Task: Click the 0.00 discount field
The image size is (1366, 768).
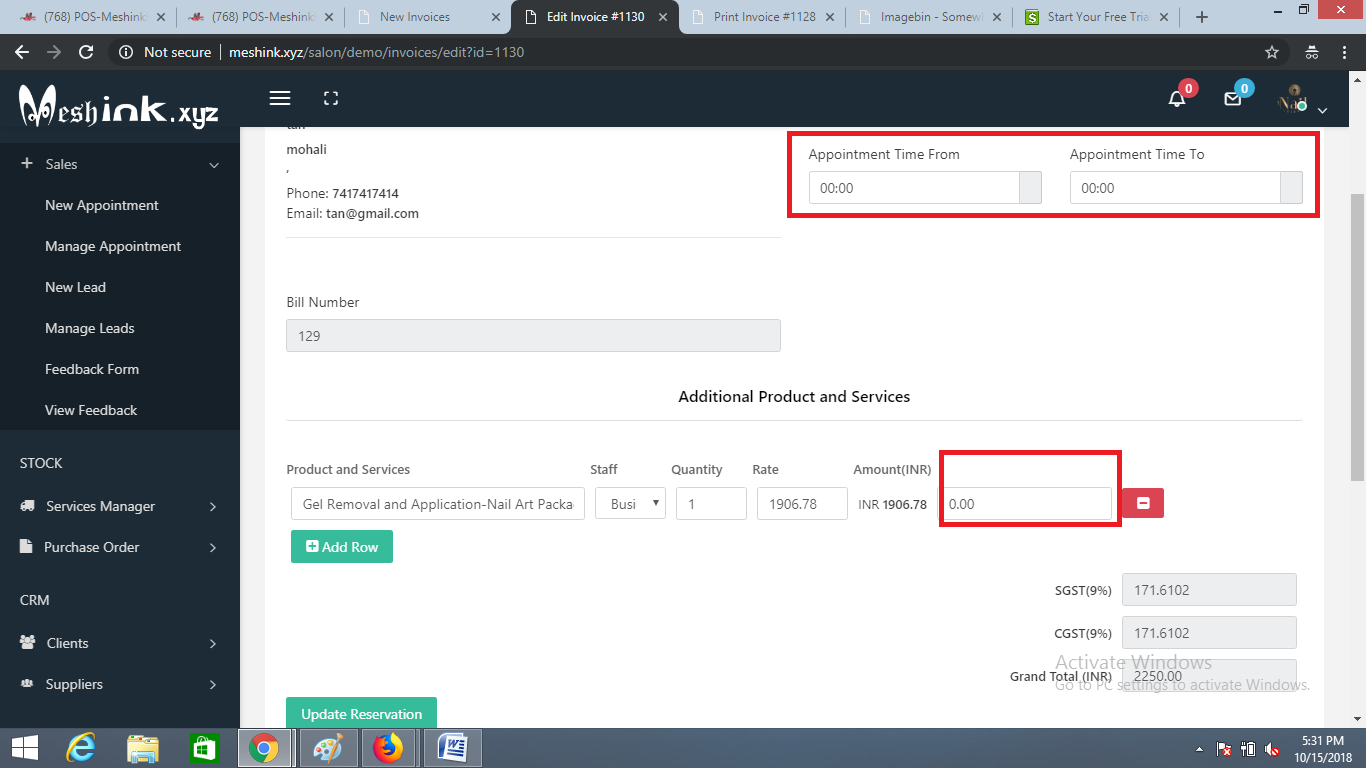Action: [x=1028, y=504]
